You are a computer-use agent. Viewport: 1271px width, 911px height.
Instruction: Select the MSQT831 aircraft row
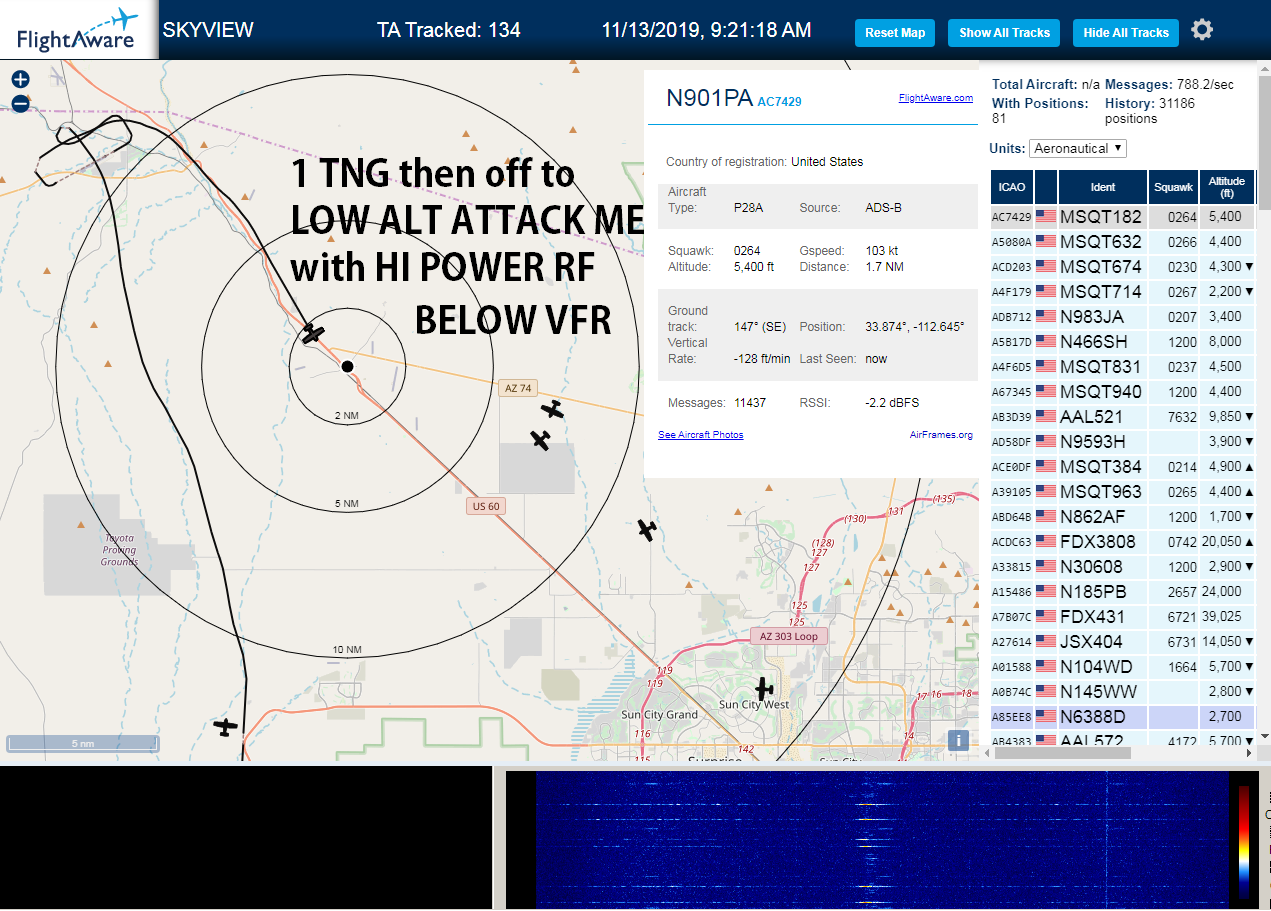[1123, 366]
